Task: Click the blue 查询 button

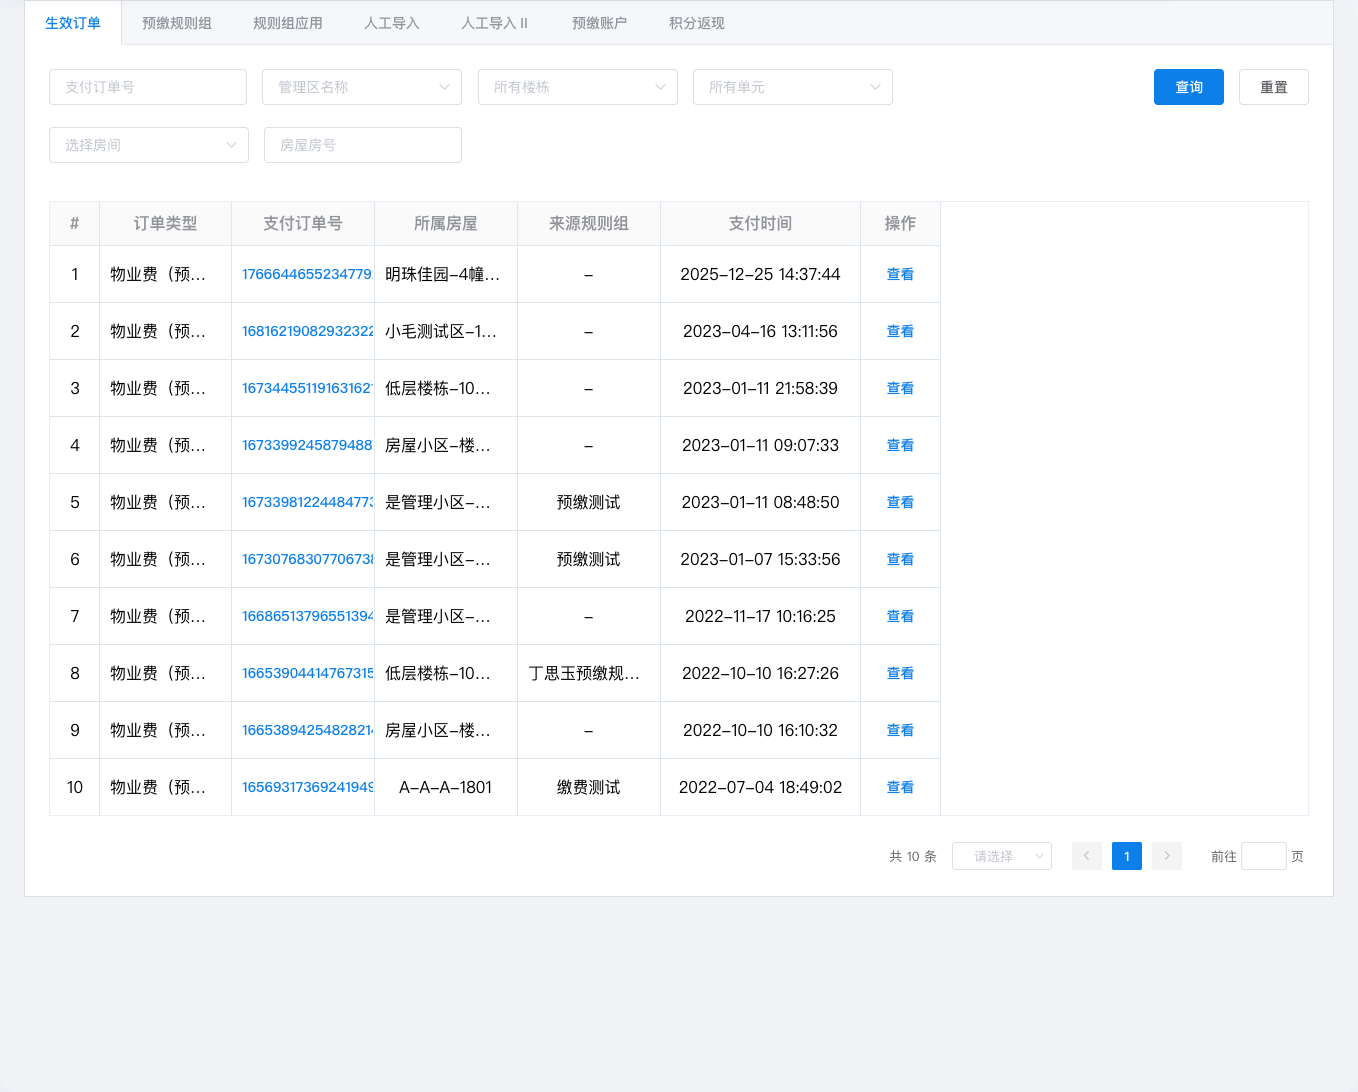Action: (x=1188, y=87)
